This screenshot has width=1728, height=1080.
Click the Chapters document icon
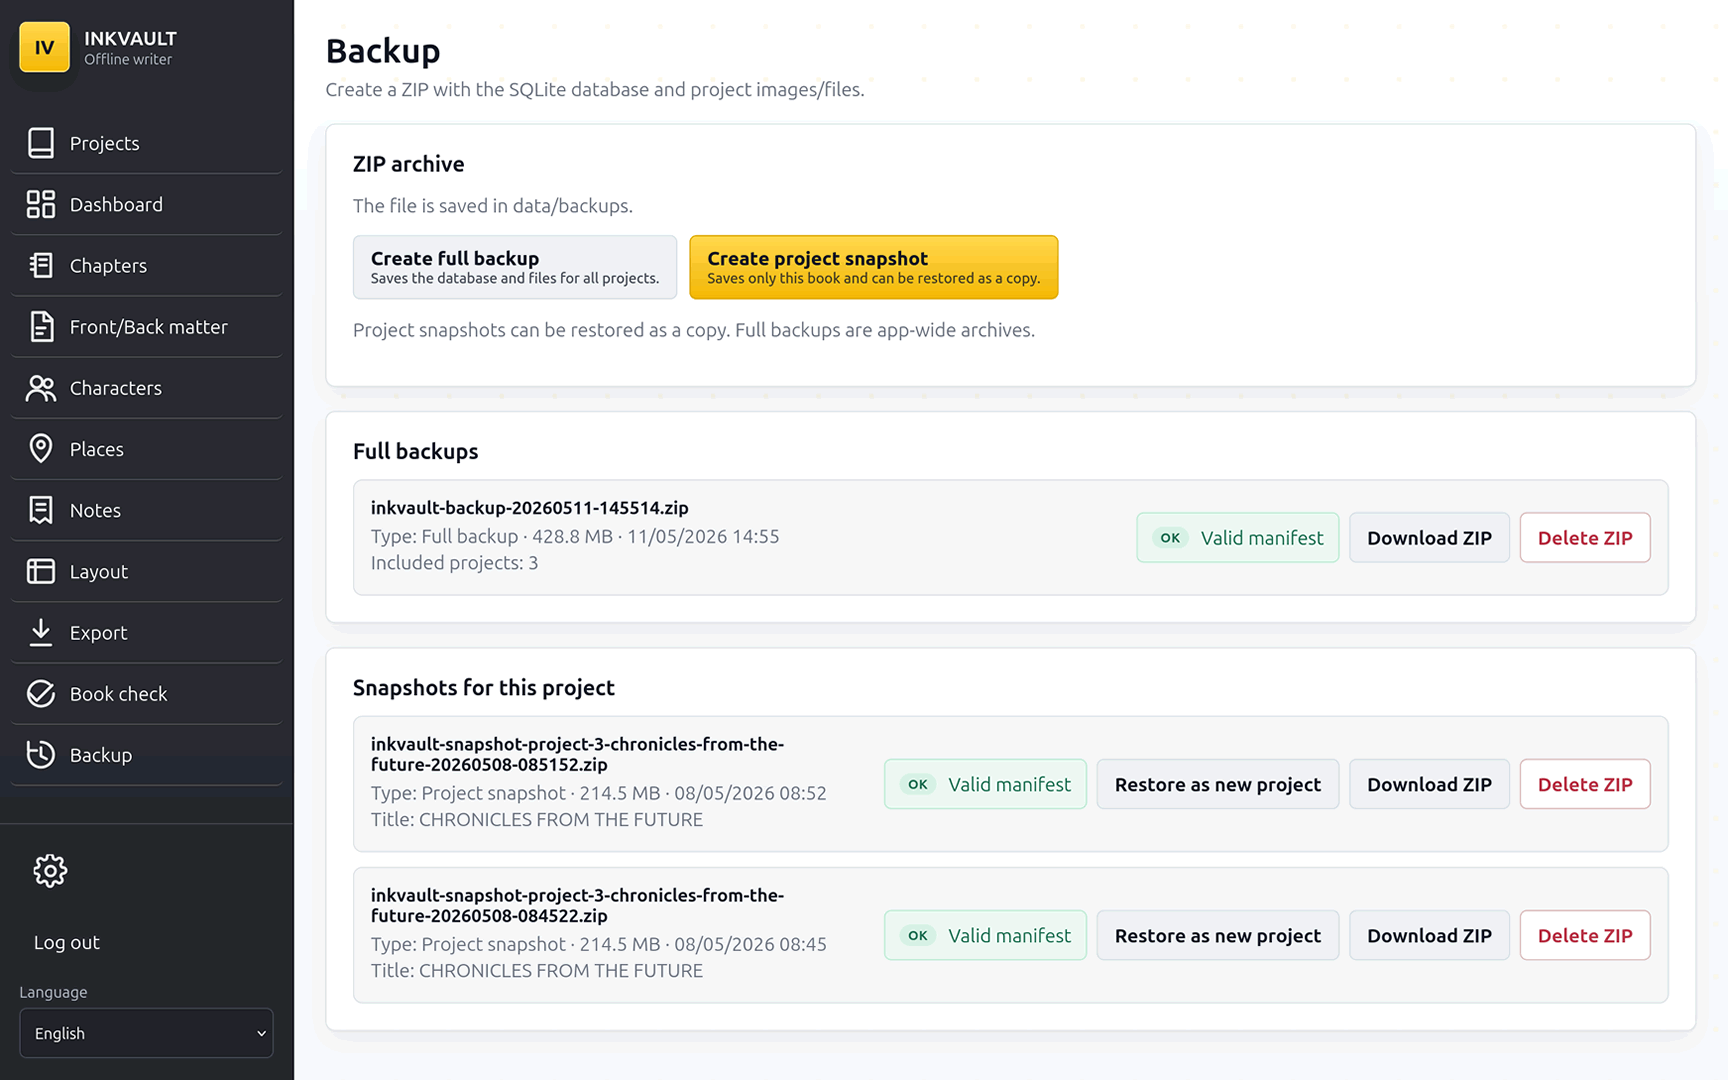tap(41, 265)
